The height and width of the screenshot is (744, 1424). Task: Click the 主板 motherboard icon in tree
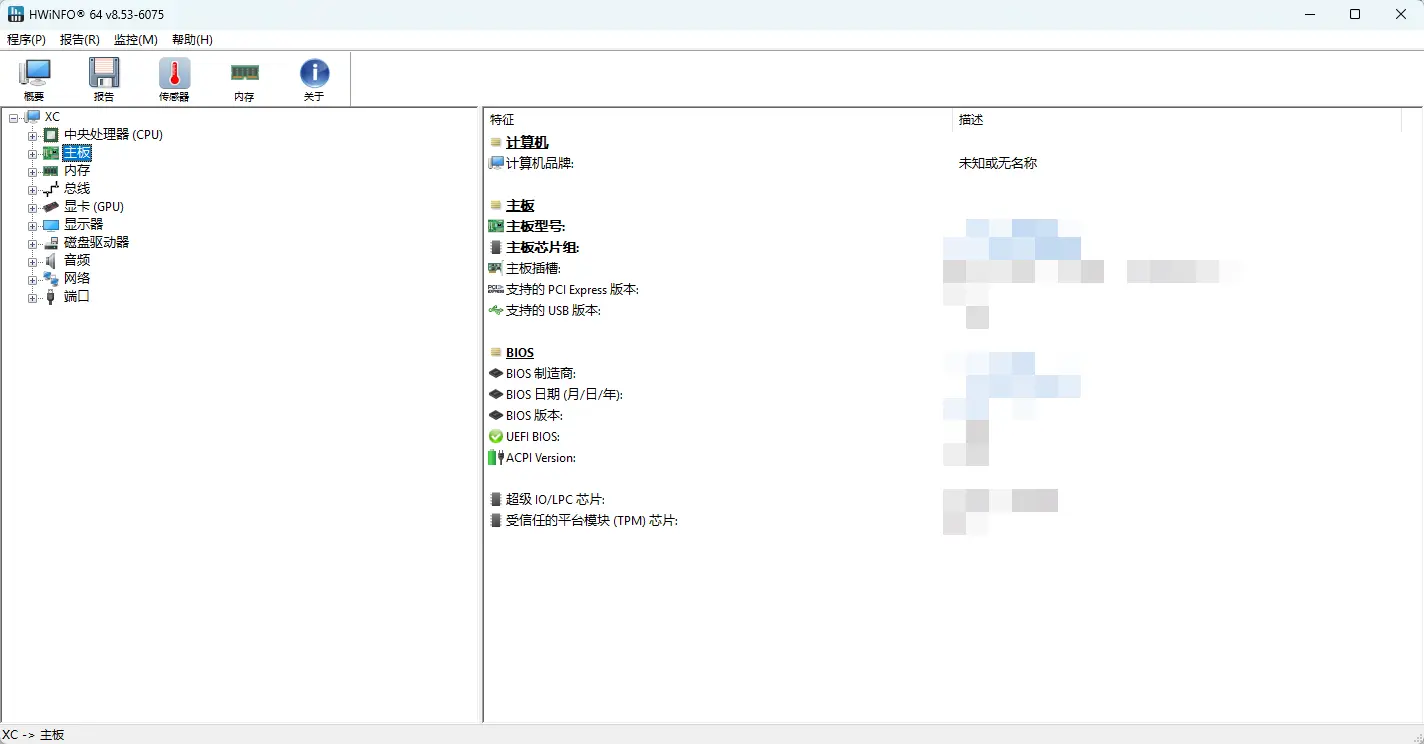51,153
